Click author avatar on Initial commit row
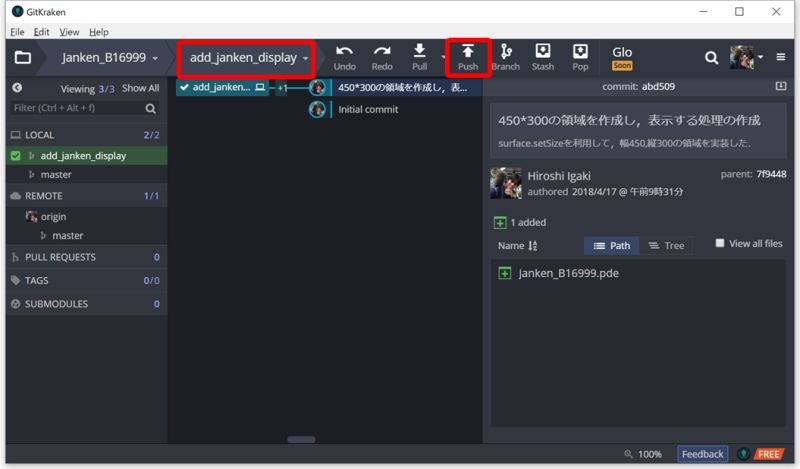This screenshot has width=800, height=469. pos(317,109)
